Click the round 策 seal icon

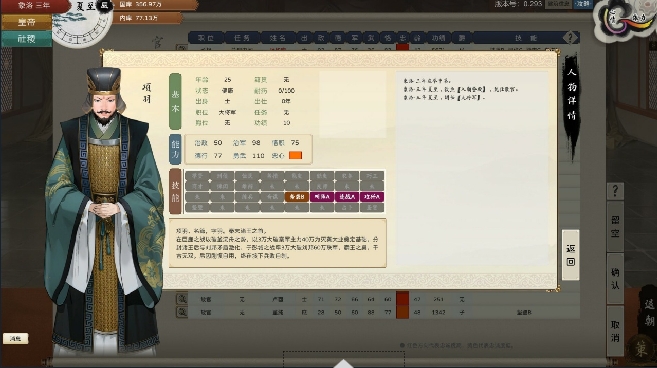pos(640,349)
